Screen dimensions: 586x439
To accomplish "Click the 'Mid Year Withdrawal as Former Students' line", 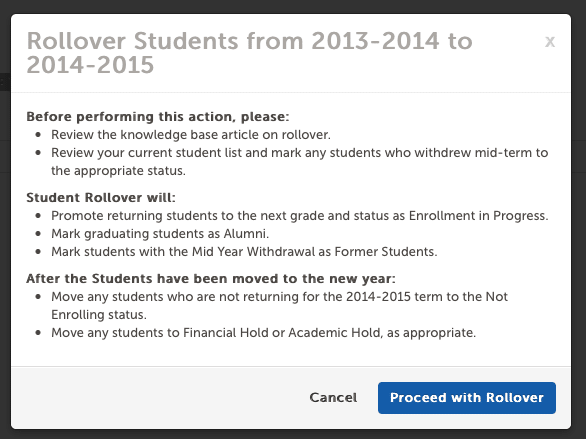I will (244, 251).
